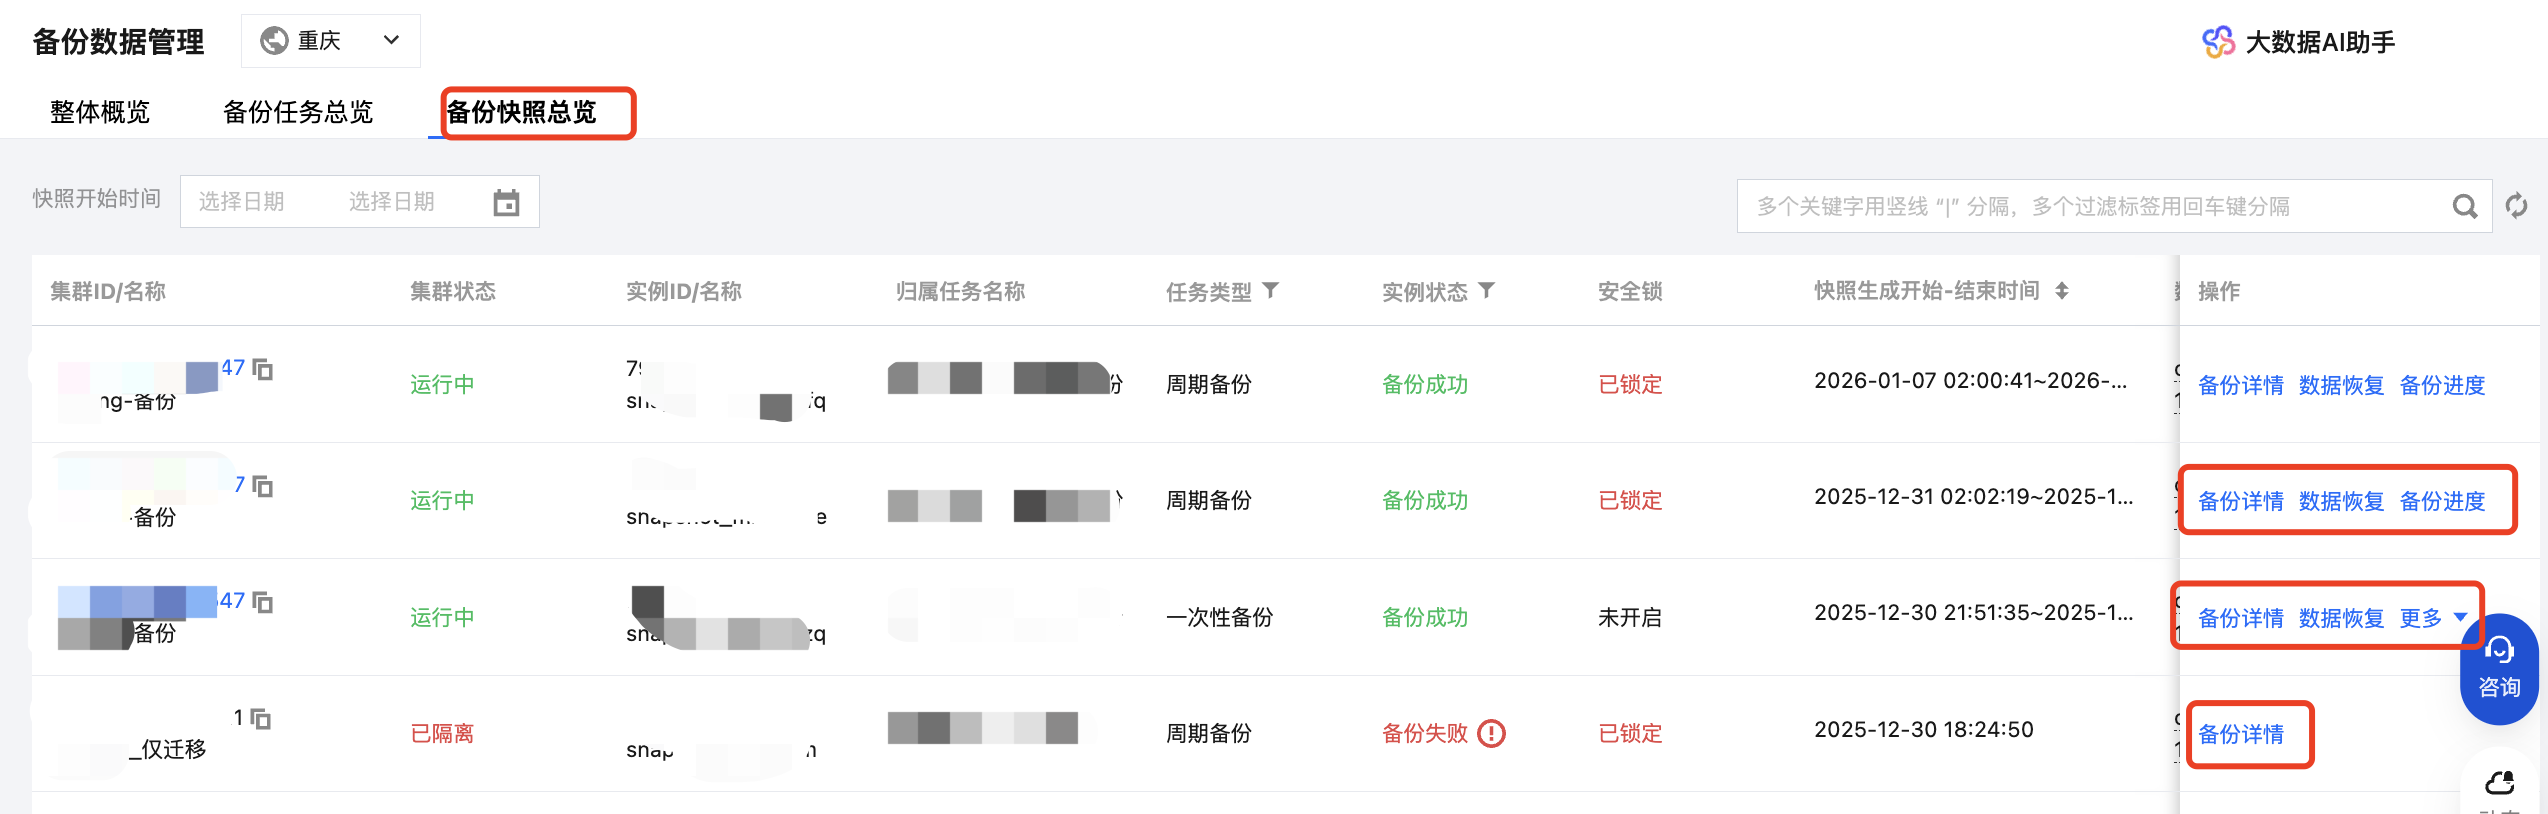Image resolution: width=2548 pixels, height=814 pixels.
Task: Switch to the 整体概览 tab
Action: click(x=100, y=112)
